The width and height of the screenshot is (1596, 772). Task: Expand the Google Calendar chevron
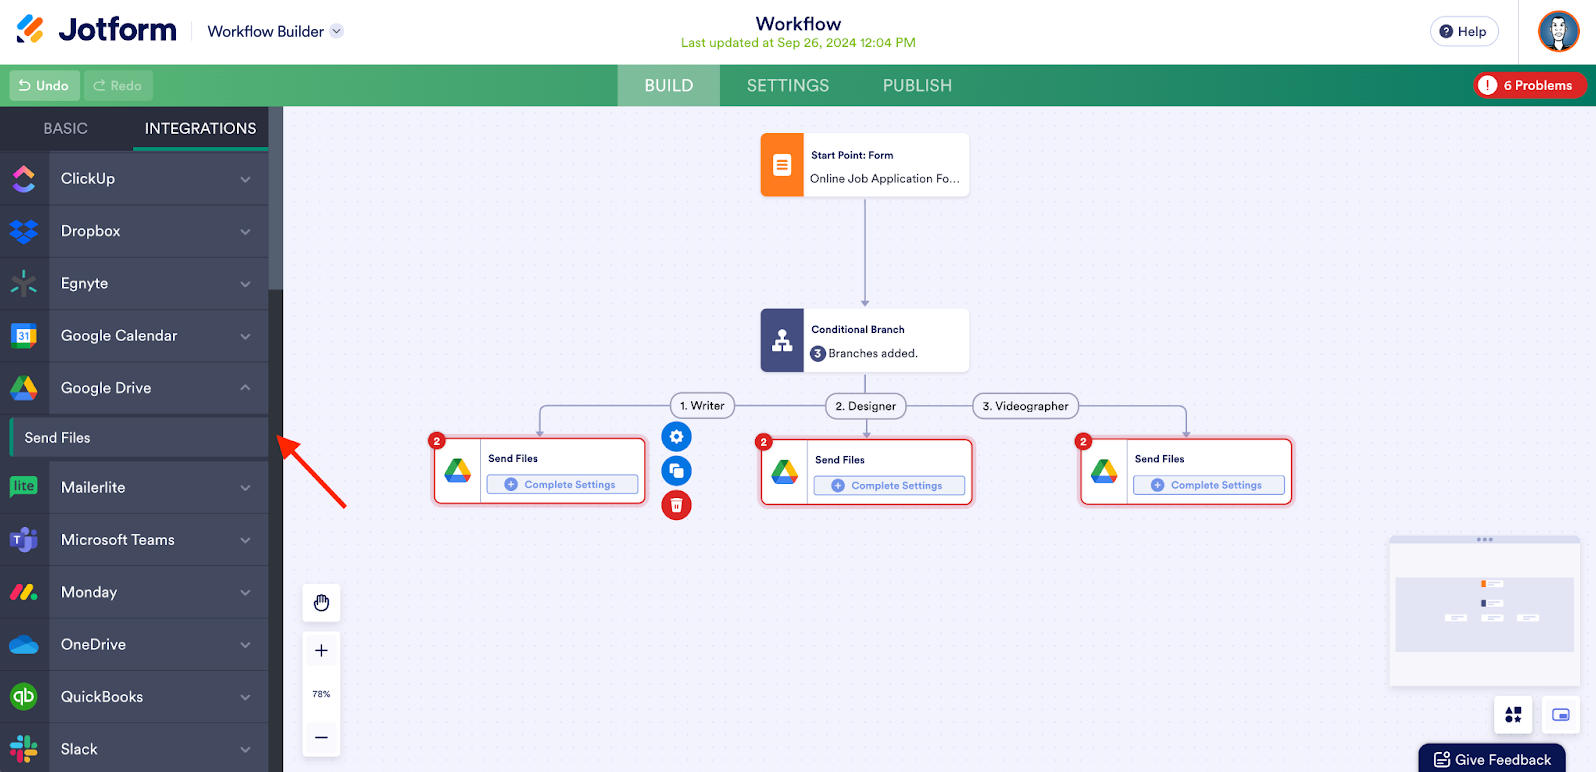pos(245,336)
